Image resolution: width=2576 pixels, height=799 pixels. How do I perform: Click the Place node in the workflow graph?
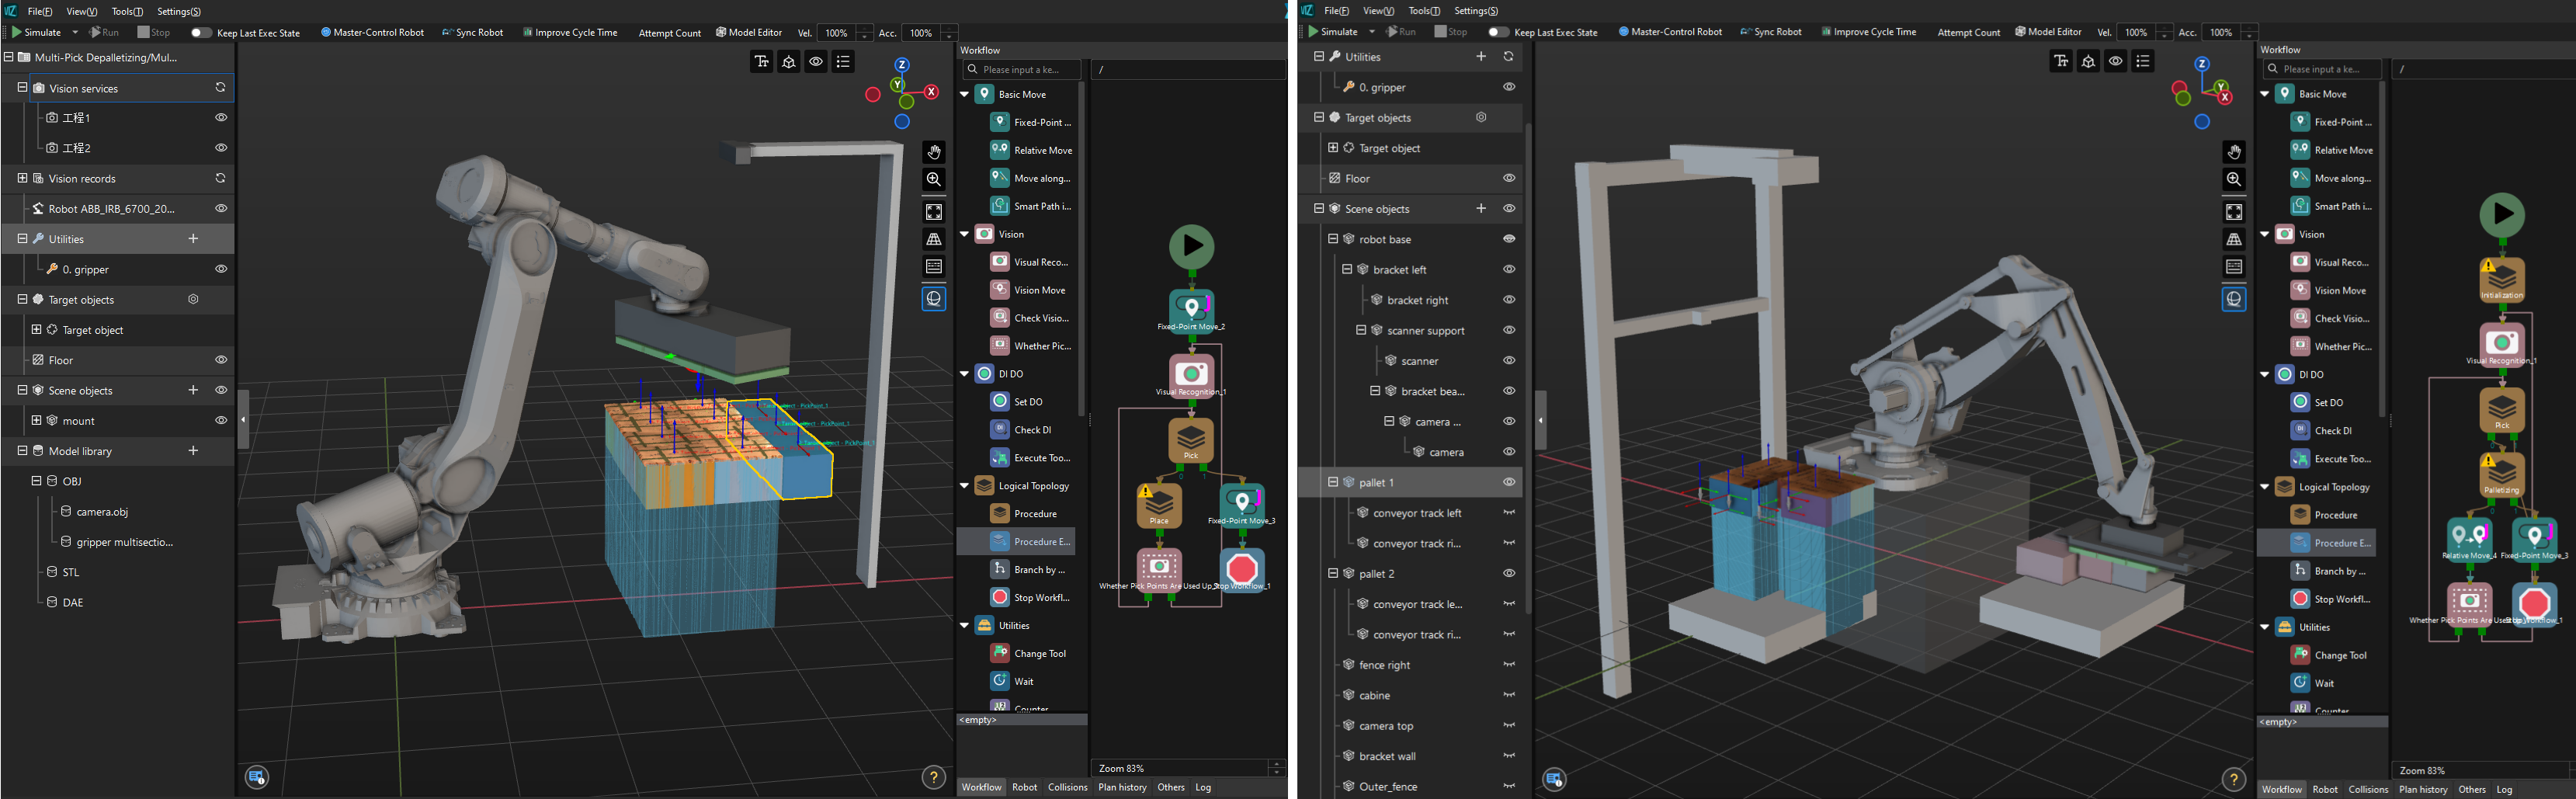point(1159,505)
